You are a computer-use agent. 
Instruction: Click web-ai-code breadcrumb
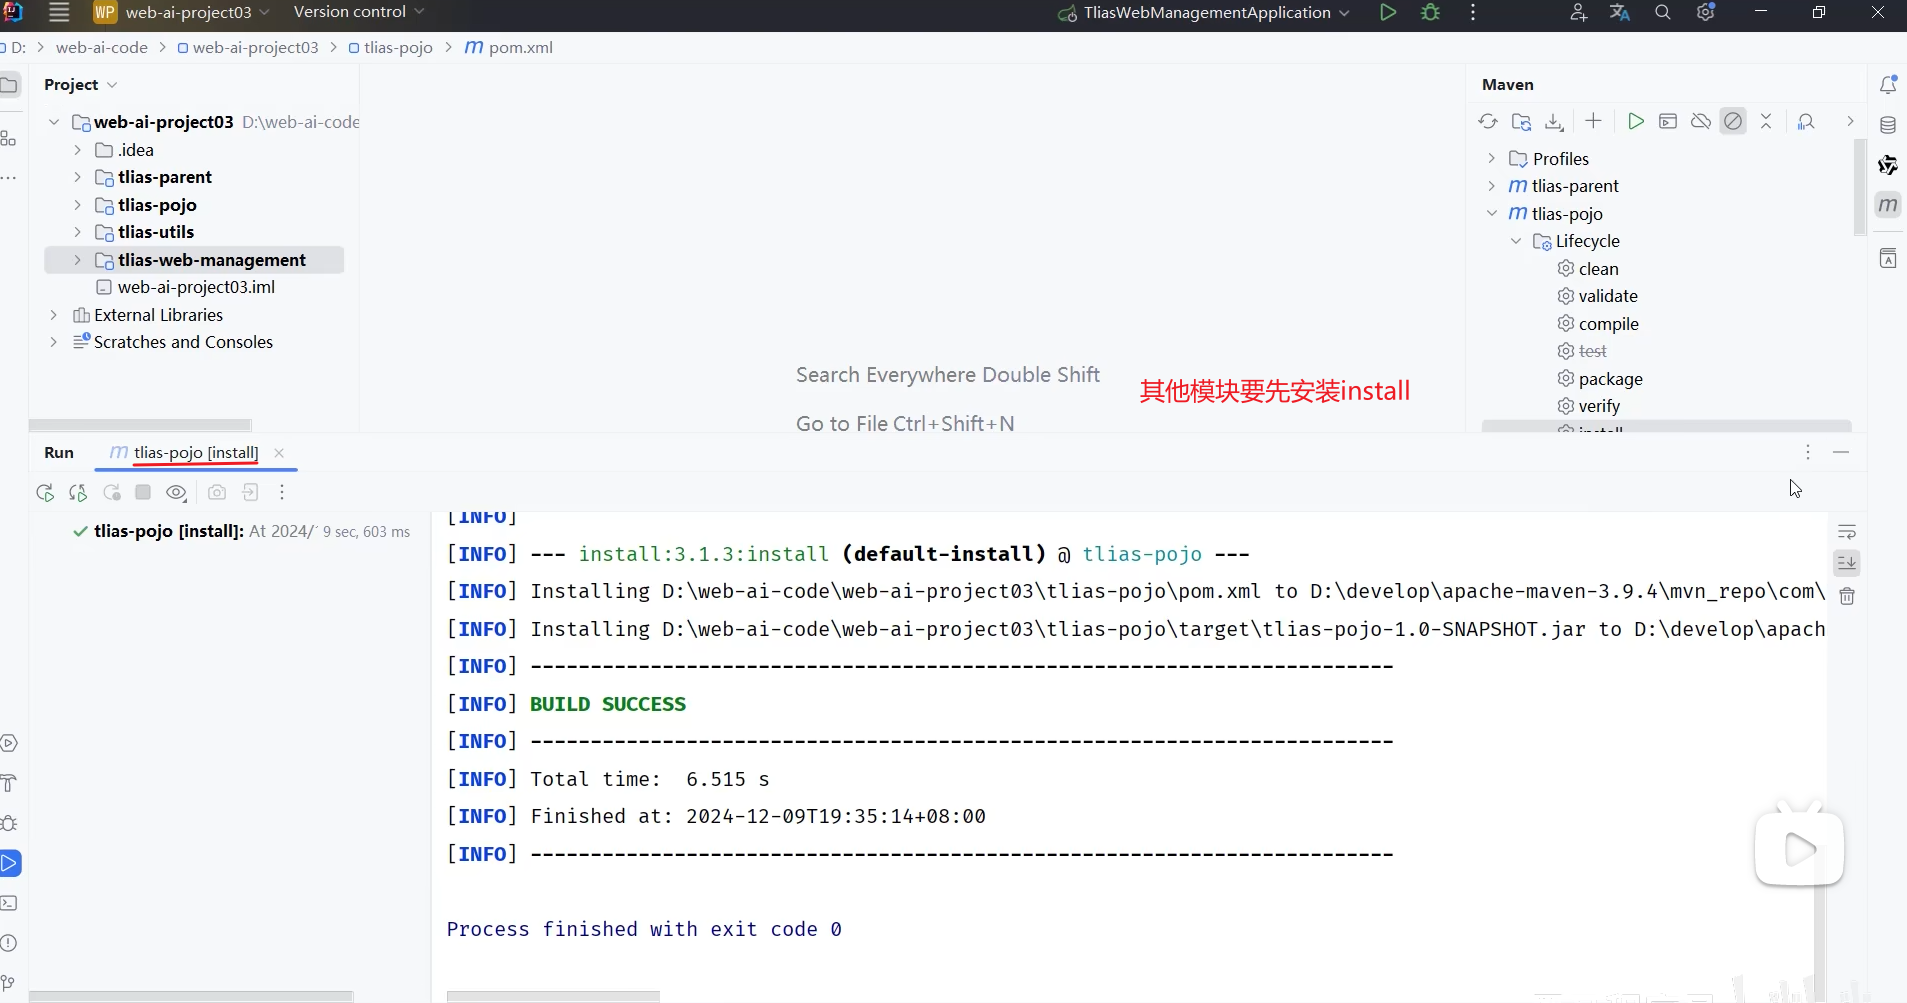[x=102, y=48]
